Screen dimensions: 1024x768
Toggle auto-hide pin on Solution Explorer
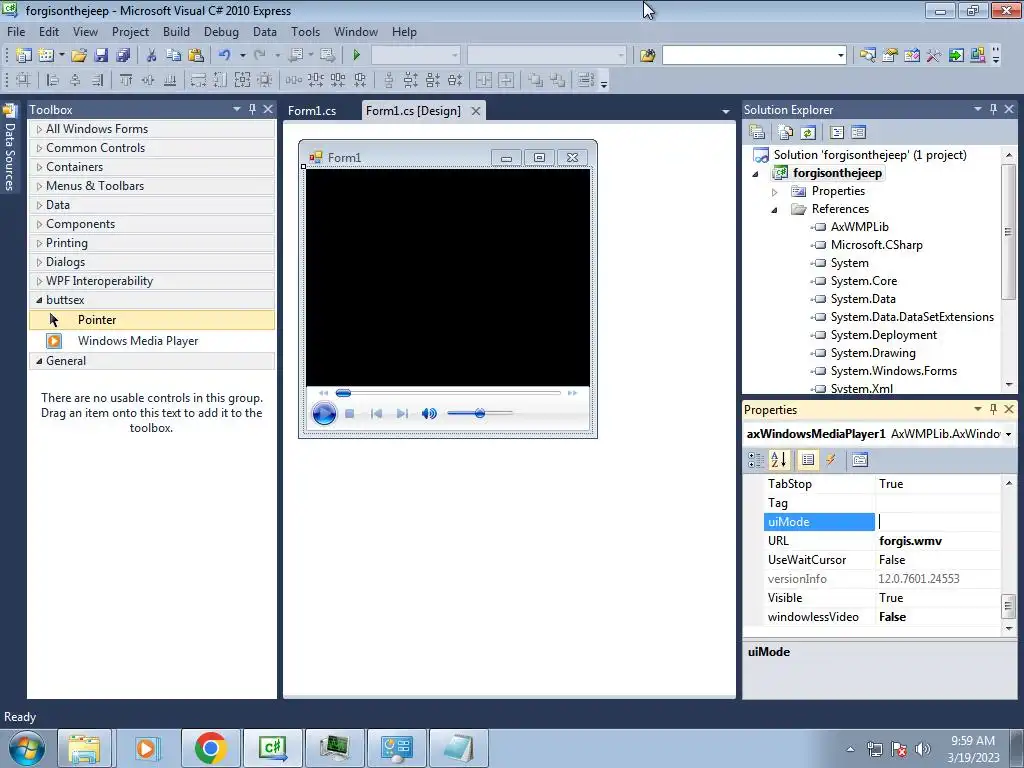pyautogui.click(x=993, y=109)
